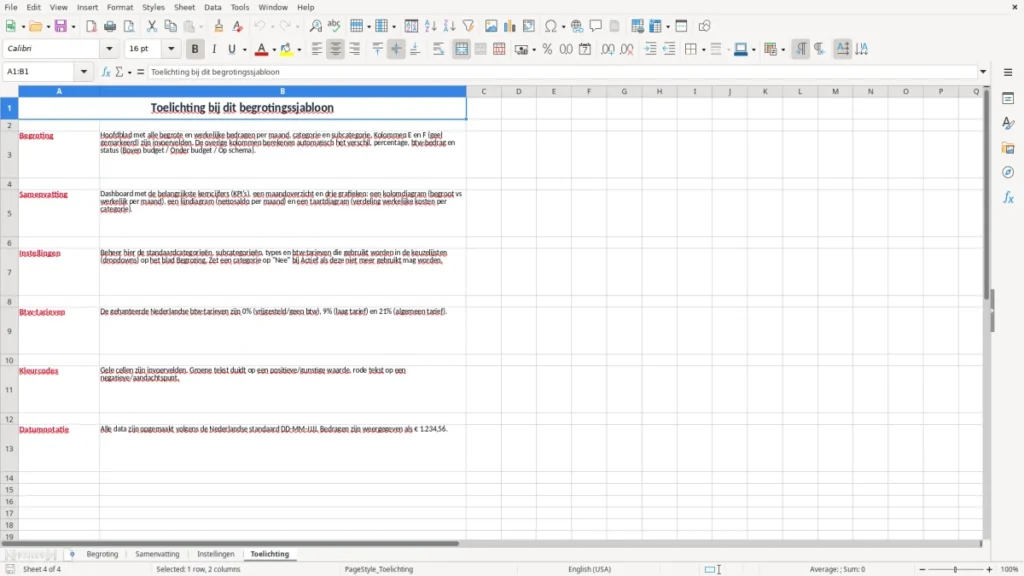Screen dimensions: 1024x576
Task: Open the sidebar Navigator compass icon
Action: point(1008,172)
